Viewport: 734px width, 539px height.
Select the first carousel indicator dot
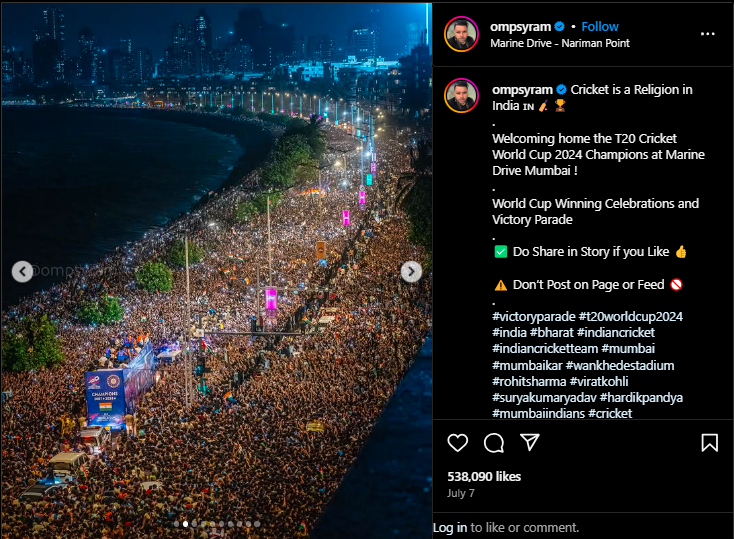point(176,524)
